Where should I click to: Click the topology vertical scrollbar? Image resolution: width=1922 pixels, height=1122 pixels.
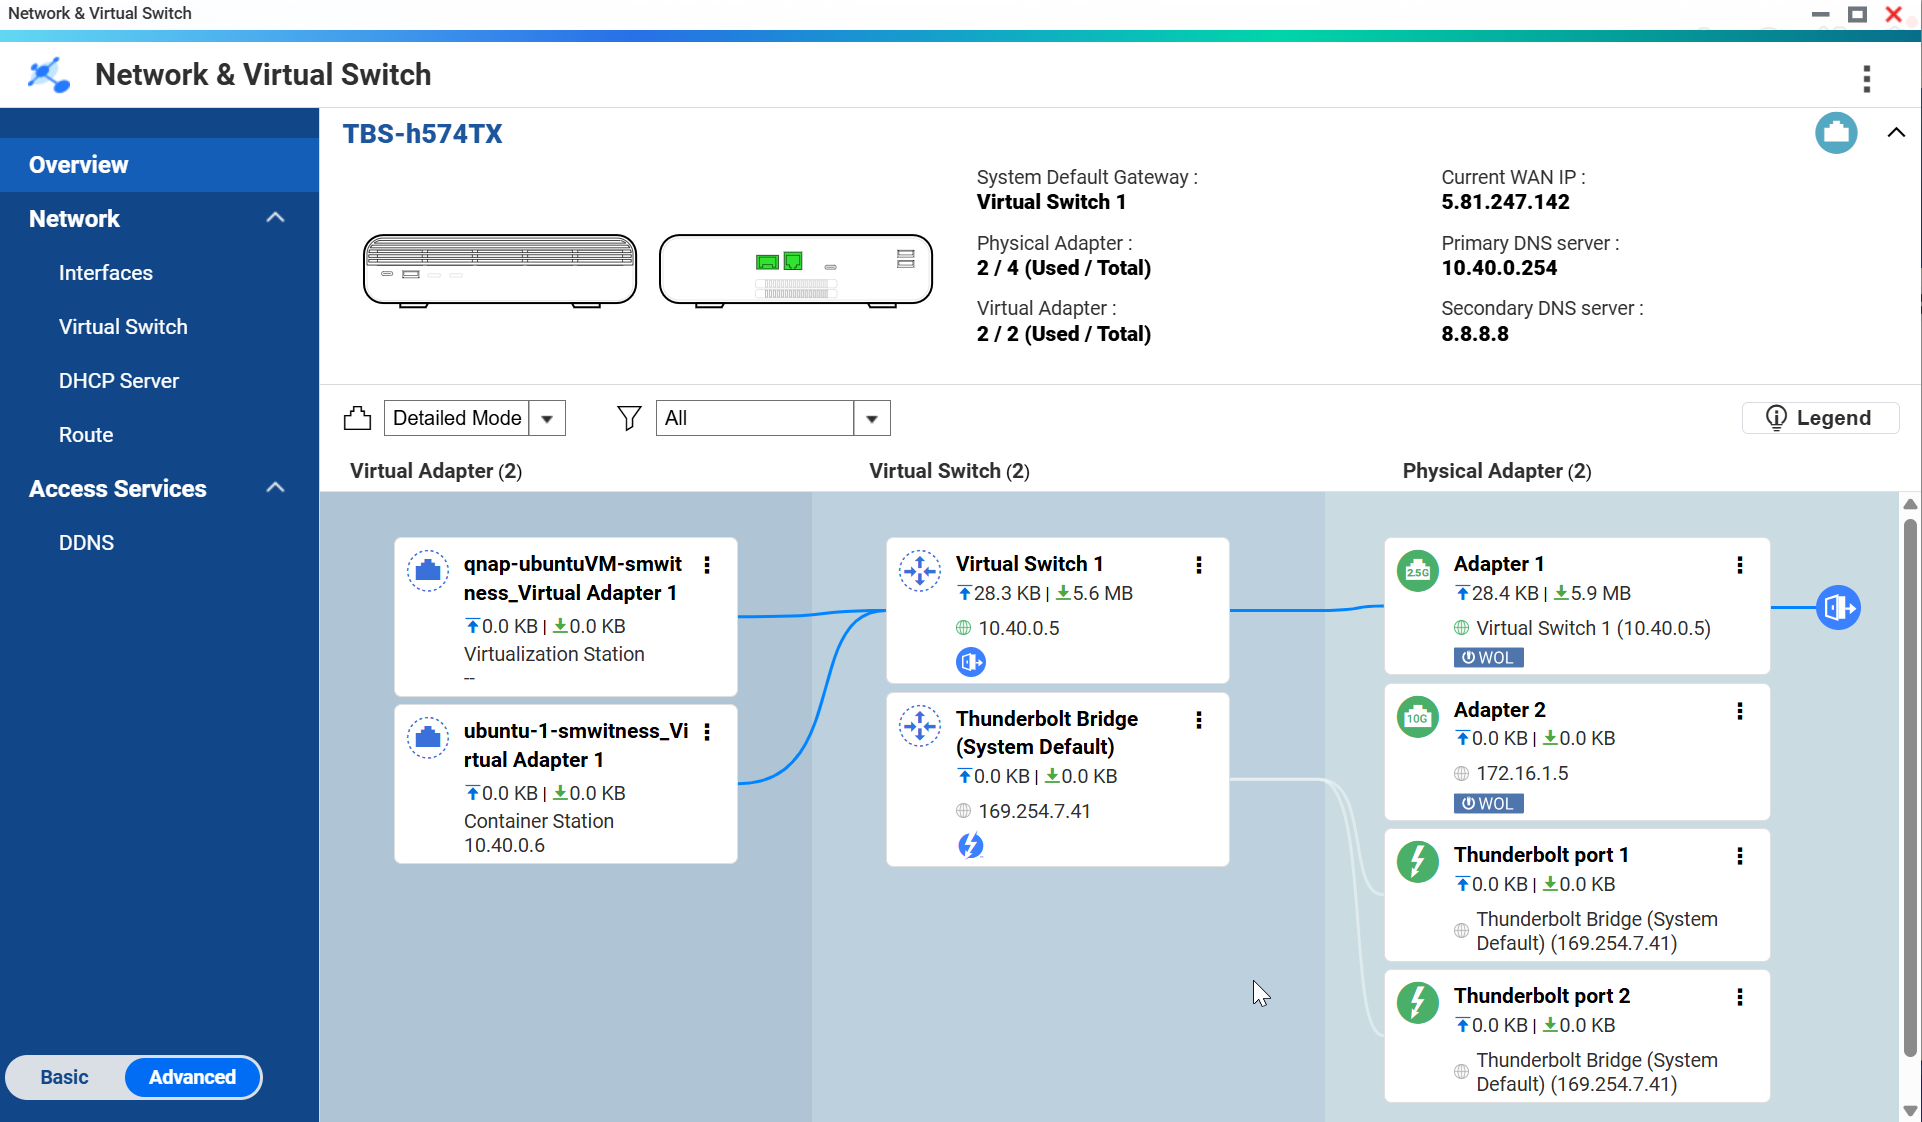click(x=1910, y=788)
